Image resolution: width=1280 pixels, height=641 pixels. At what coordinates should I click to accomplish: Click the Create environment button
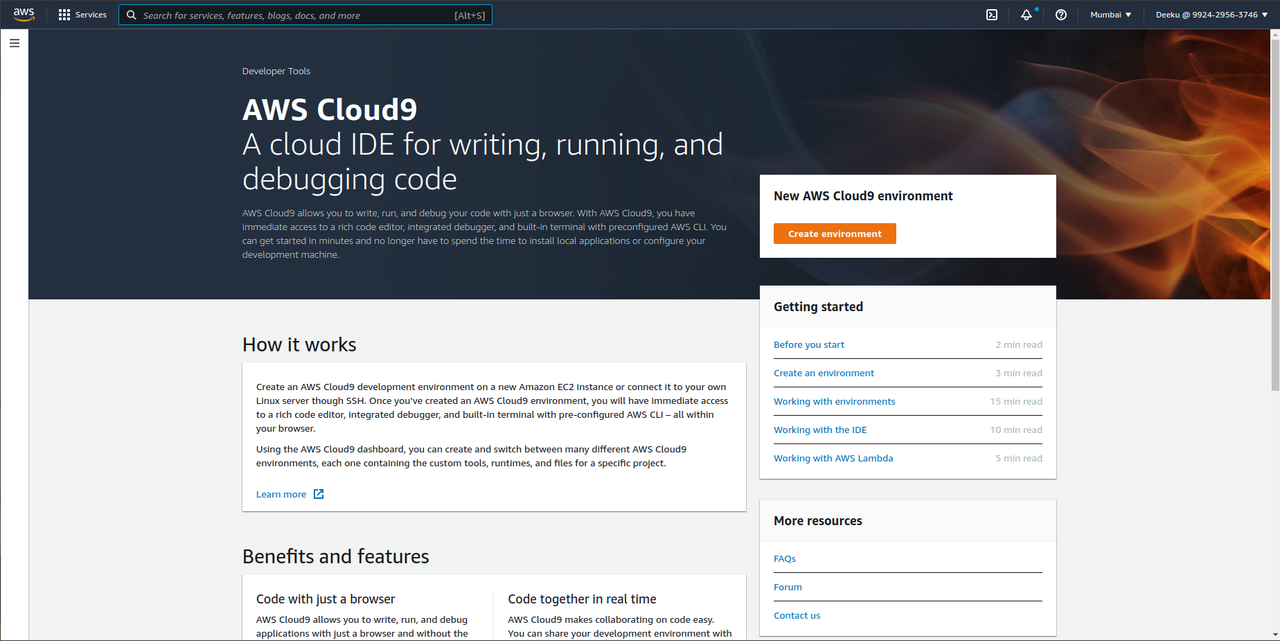click(x=834, y=234)
